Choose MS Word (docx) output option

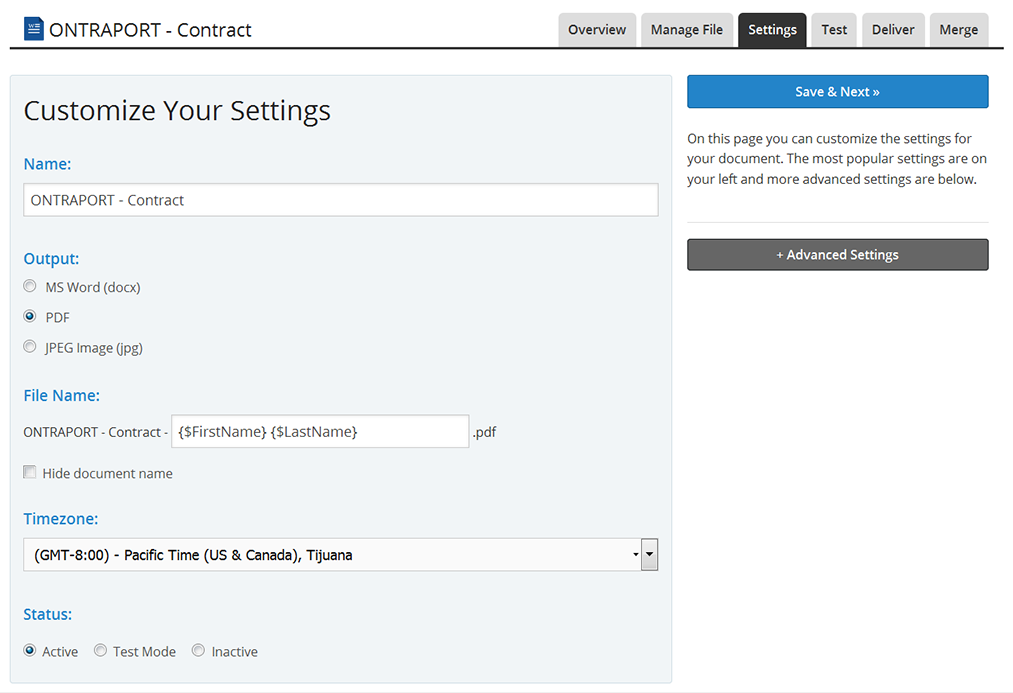tap(30, 287)
